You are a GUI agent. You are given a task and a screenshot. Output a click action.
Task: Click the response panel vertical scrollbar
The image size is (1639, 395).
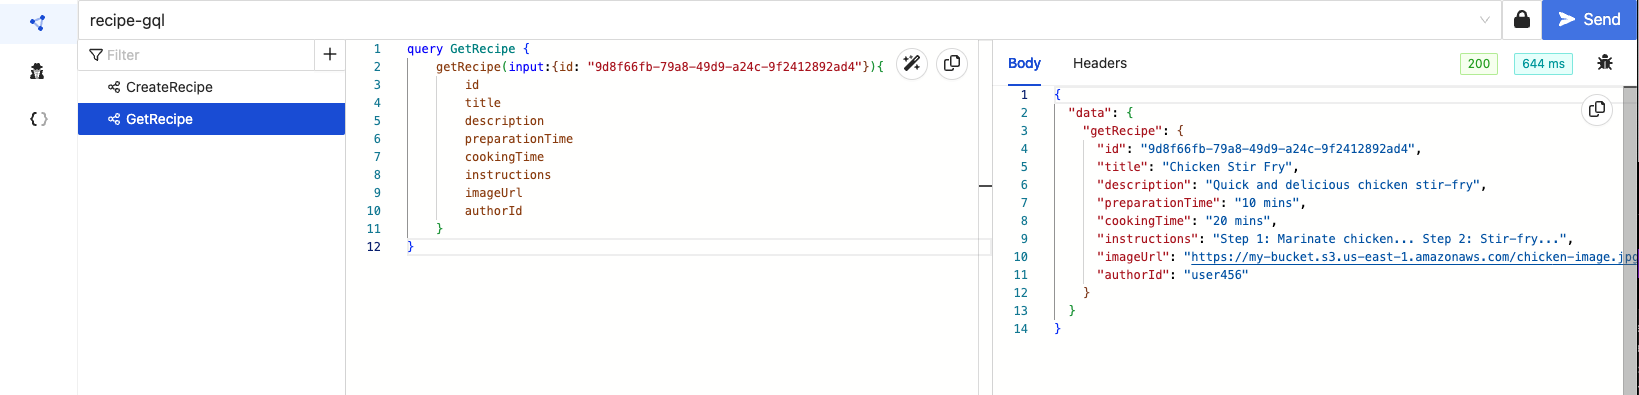(1630, 240)
